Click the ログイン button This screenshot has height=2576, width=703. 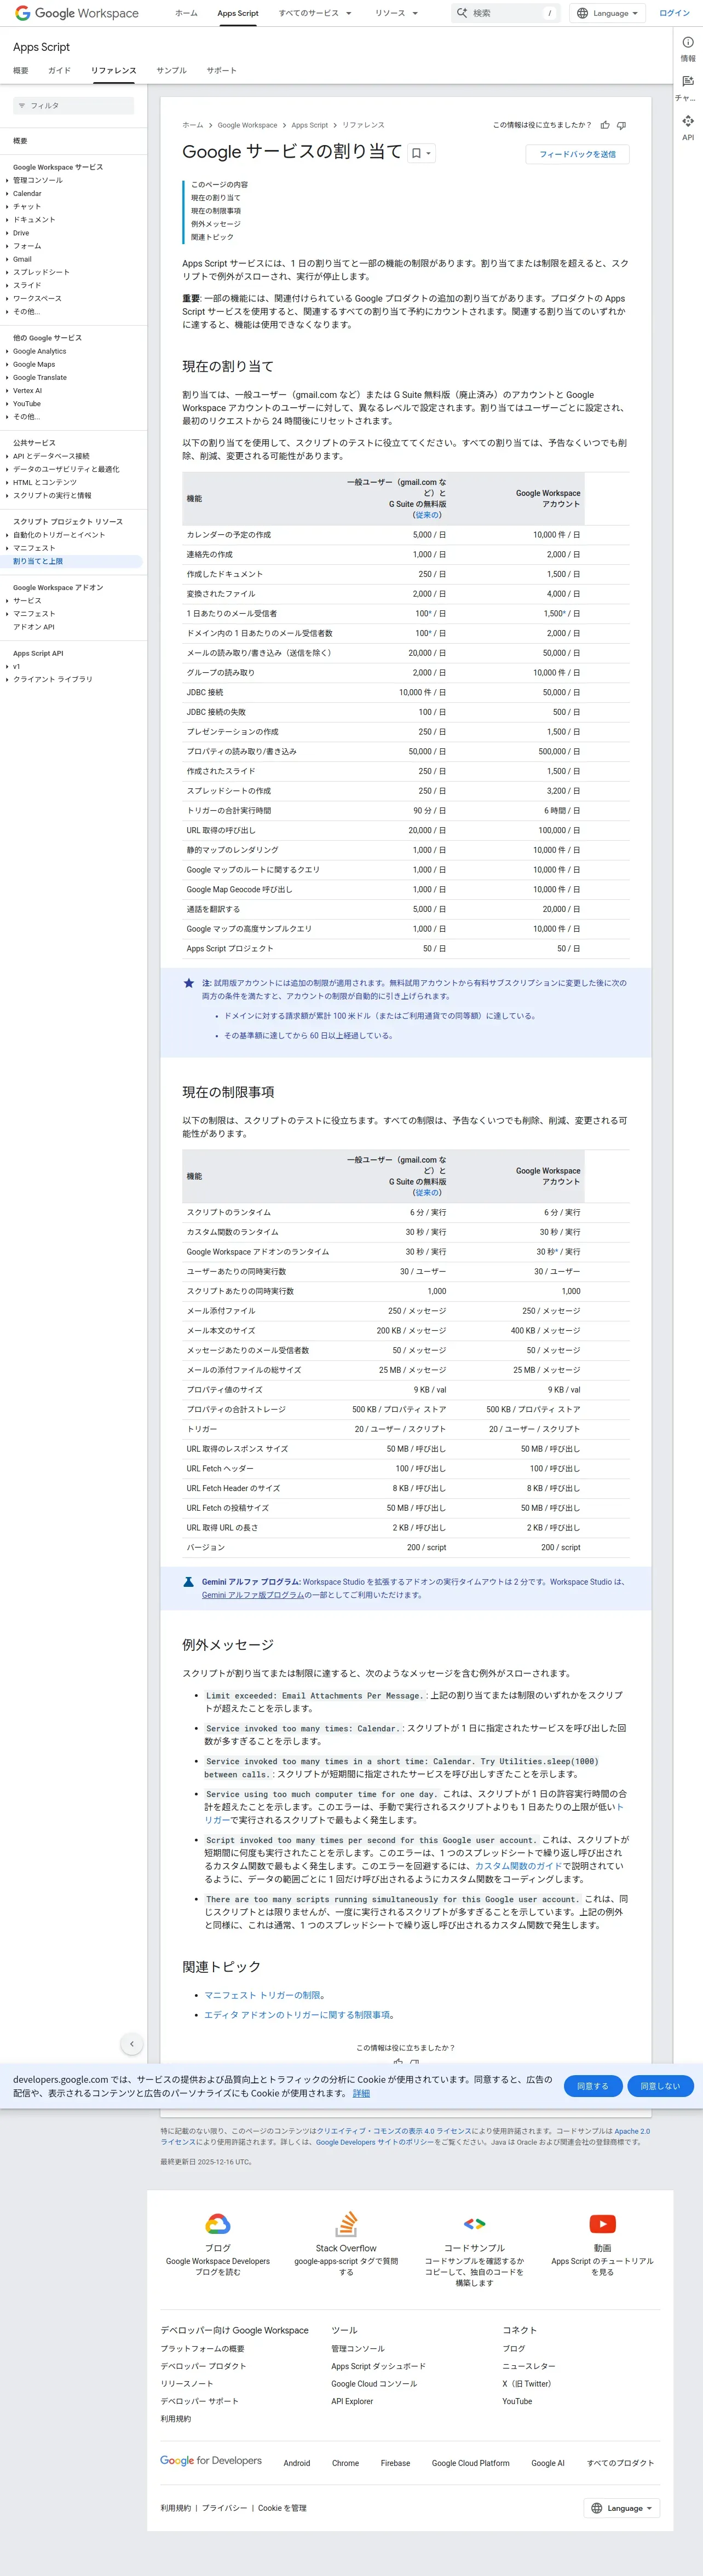[675, 13]
